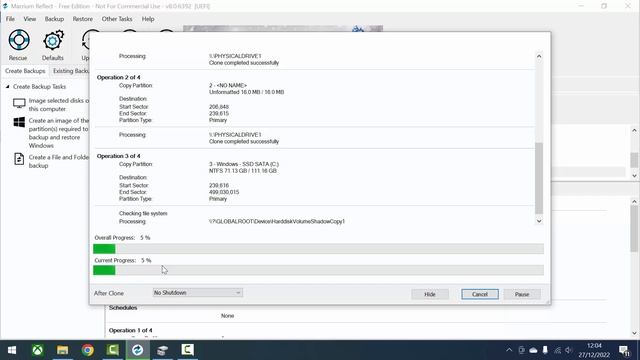The width and height of the screenshot is (640, 360).
Task: Open File Explorer from taskbar
Action: pos(62,350)
